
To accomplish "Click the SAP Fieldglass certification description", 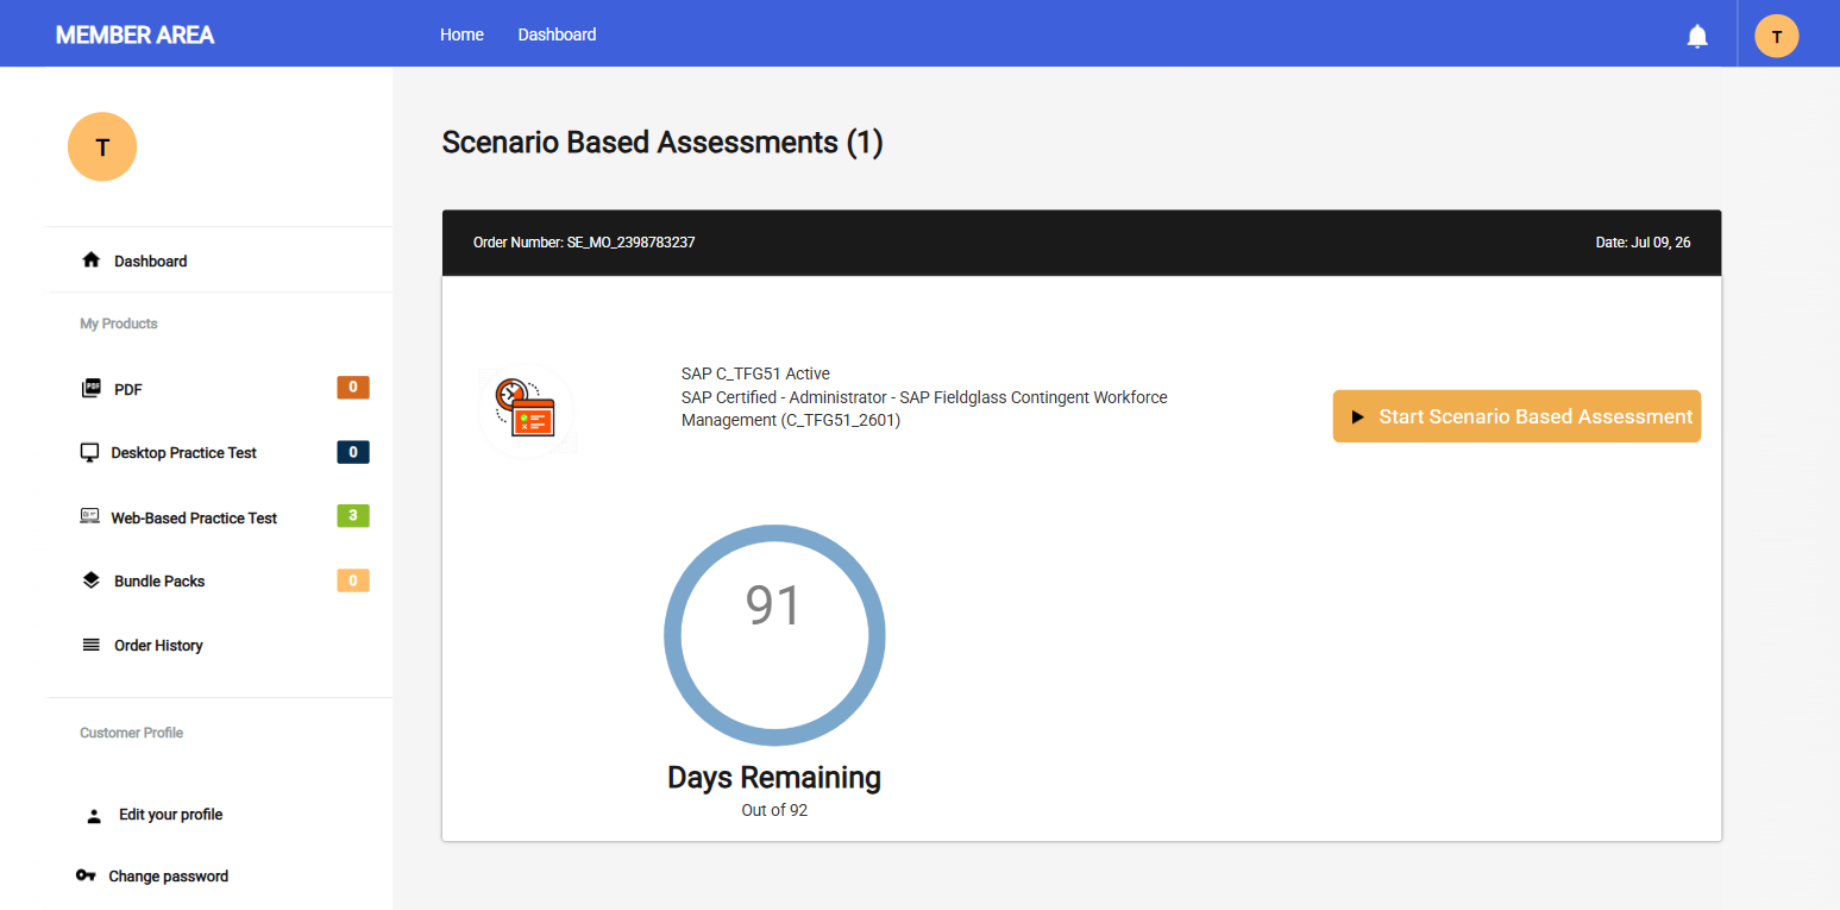I will (x=924, y=409).
